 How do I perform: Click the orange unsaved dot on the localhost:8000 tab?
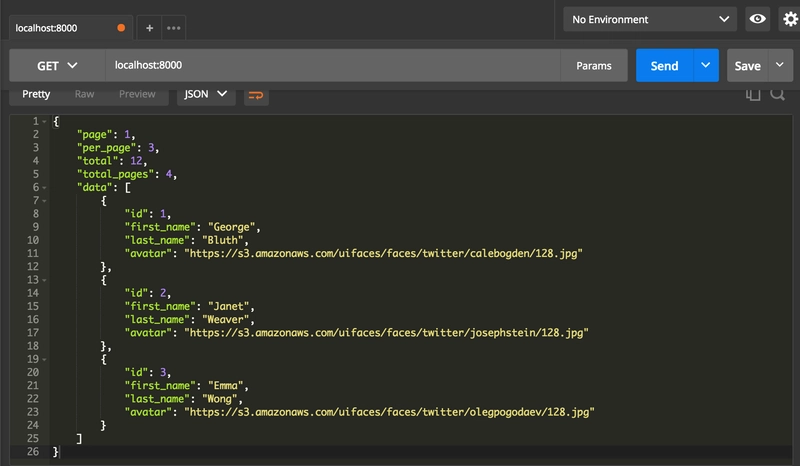click(121, 27)
